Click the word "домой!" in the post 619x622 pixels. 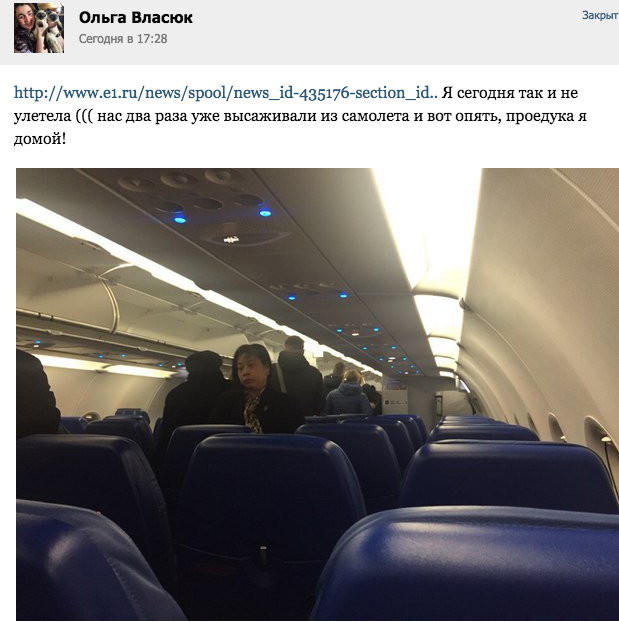click(40, 139)
